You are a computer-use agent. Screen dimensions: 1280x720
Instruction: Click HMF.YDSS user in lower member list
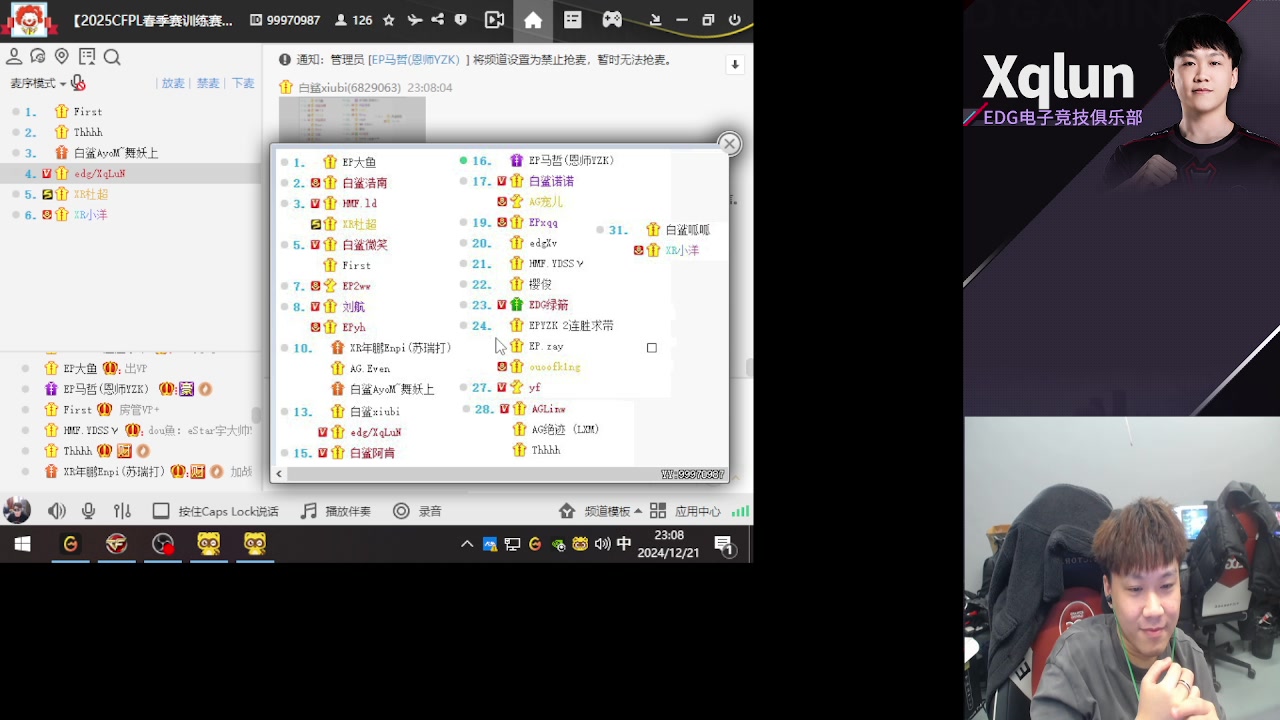[91, 430]
